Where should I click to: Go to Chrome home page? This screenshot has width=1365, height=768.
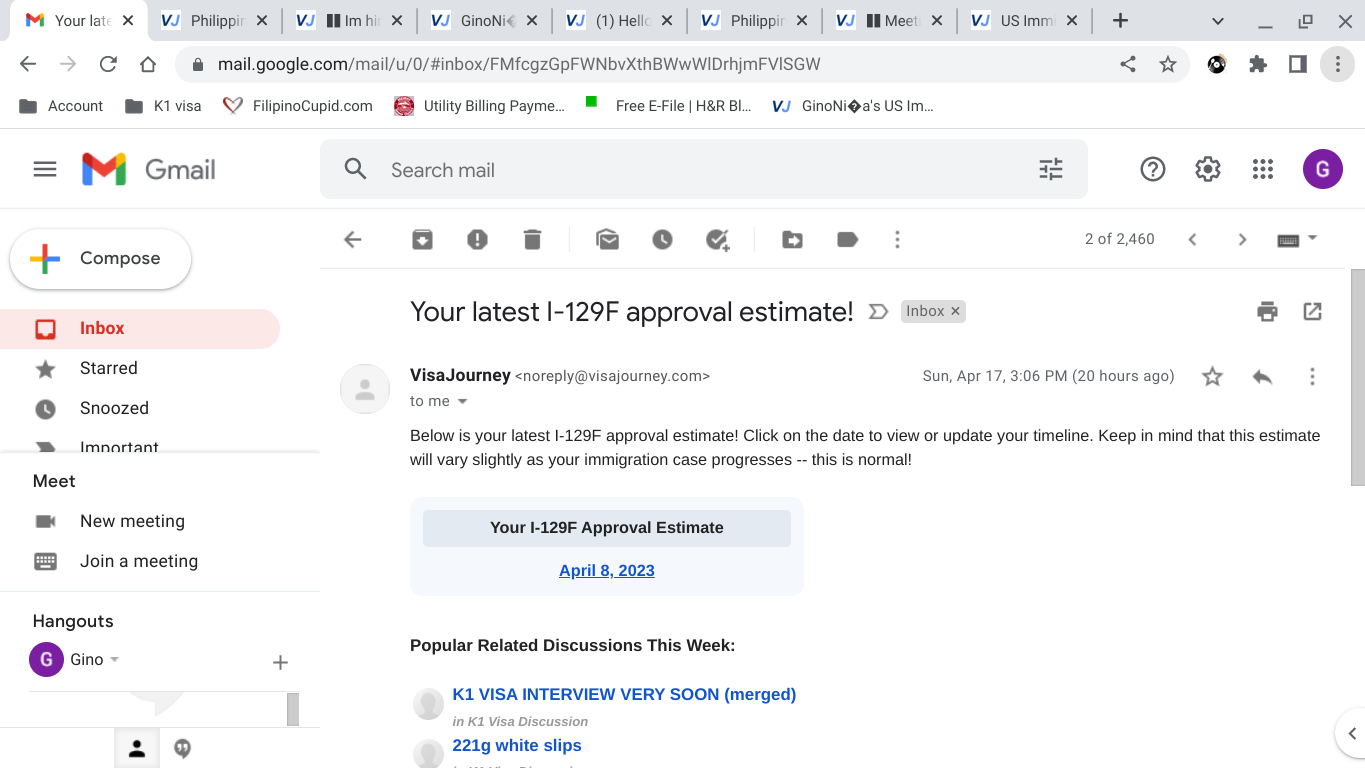148,64
